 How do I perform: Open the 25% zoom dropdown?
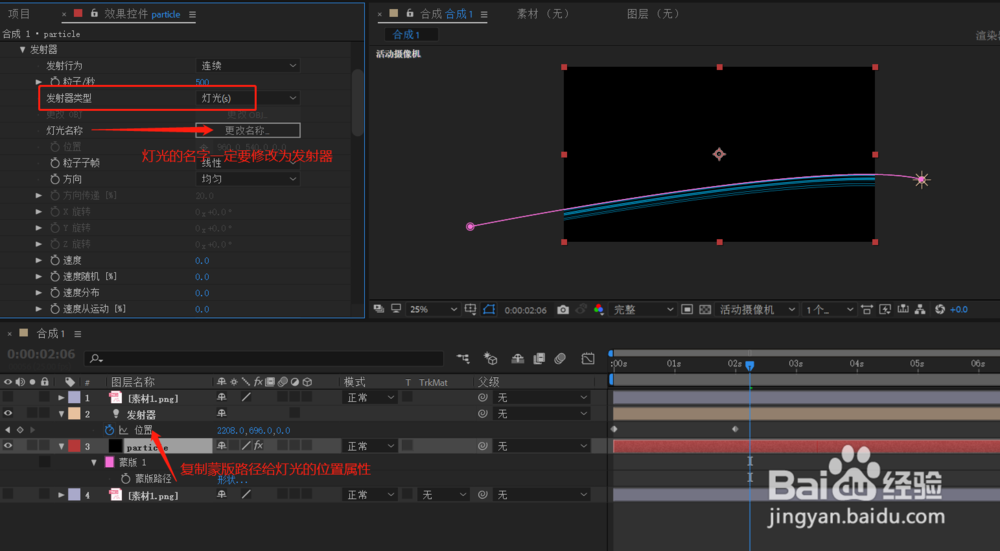(433, 309)
